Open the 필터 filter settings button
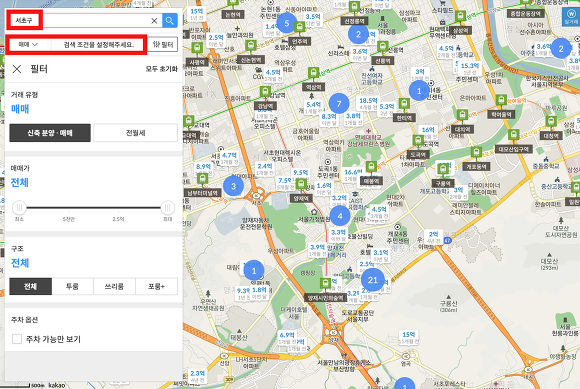 (163, 44)
